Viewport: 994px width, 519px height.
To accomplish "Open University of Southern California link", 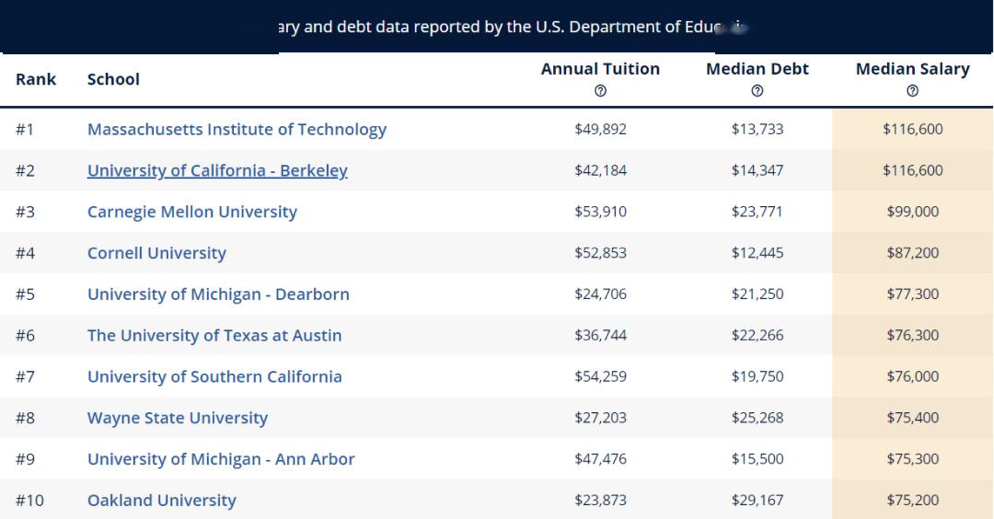I will (x=214, y=376).
